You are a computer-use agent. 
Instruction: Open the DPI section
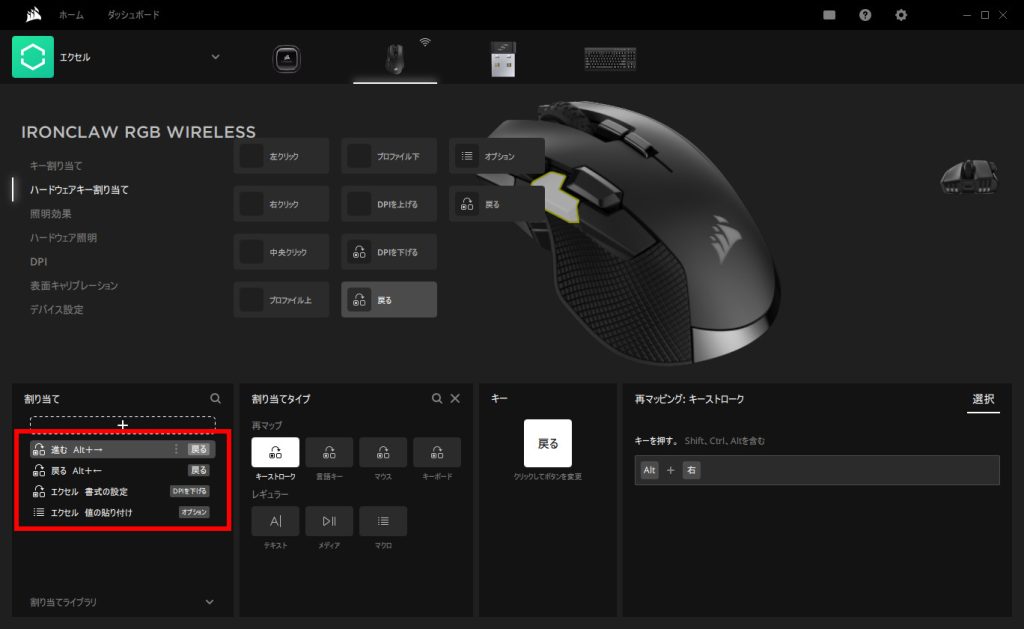(x=39, y=262)
